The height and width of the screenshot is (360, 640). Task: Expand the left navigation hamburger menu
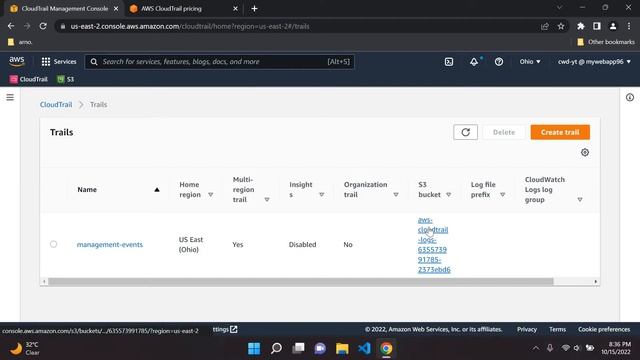click(x=10, y=97)
